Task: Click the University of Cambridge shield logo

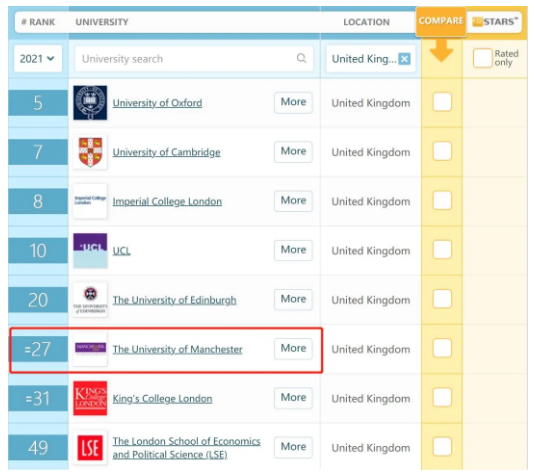Action: (90, 152)
